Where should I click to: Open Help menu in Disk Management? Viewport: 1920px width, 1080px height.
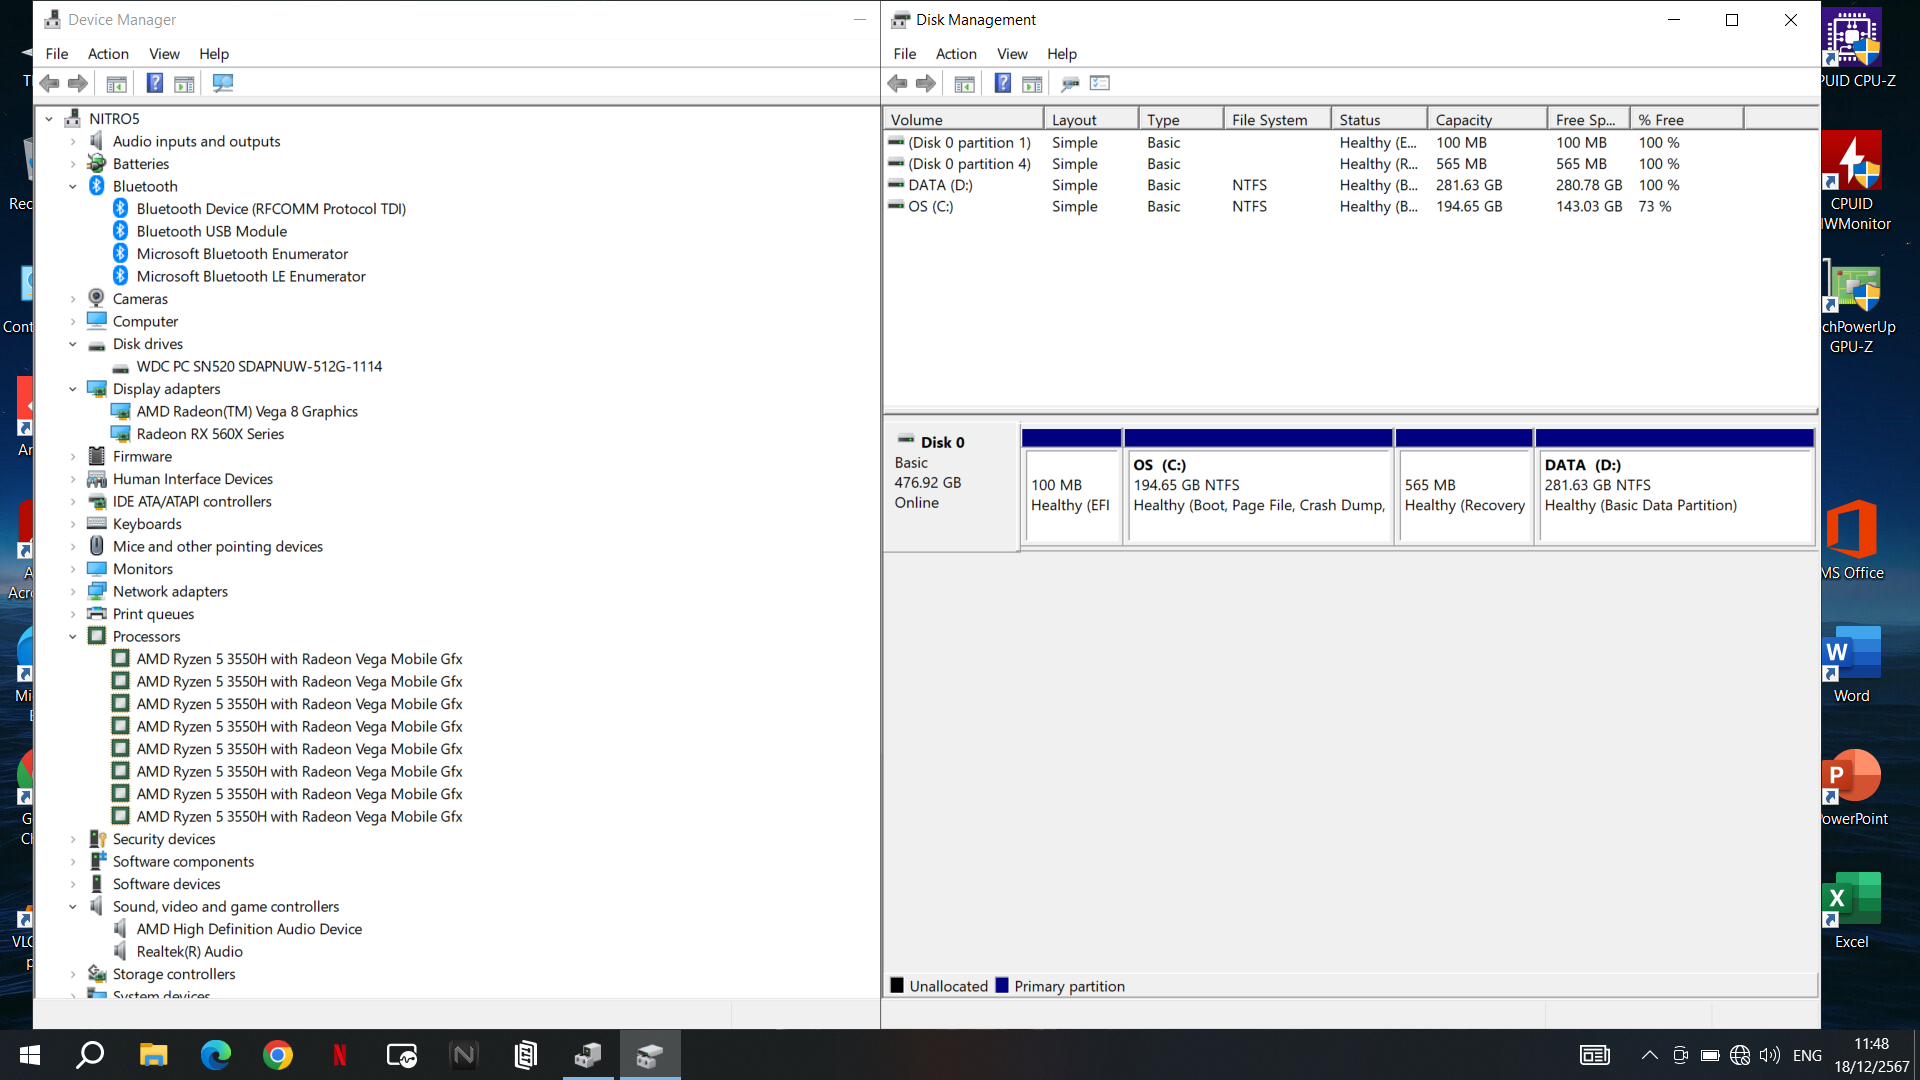click(x=1062, y=54)
